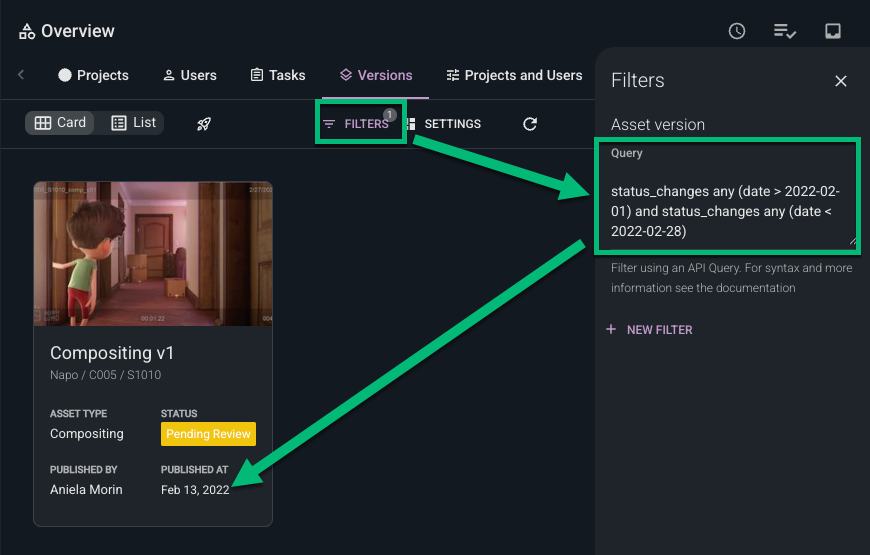The width and height of the screenshot is (870, 555).
Task: Close the Filters panel
Action: tap(841, 81)
